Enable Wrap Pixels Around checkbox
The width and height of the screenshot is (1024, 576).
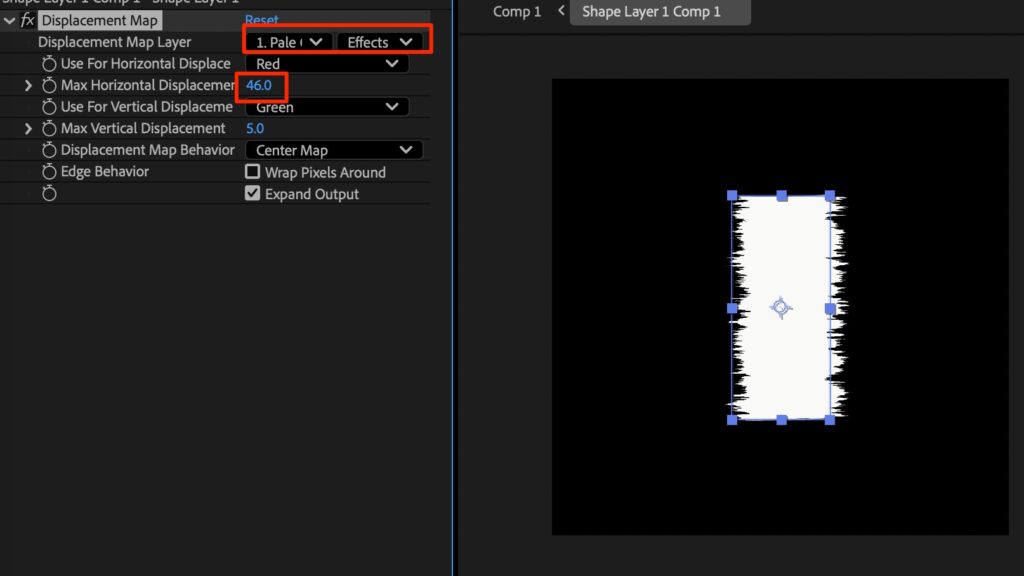[253, 172]
